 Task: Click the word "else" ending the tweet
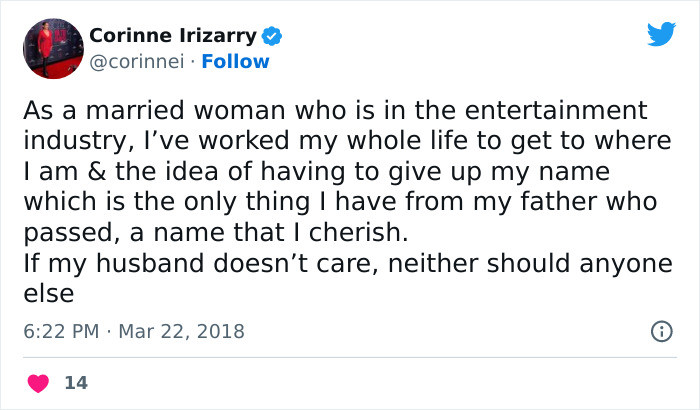pos(50,296)
